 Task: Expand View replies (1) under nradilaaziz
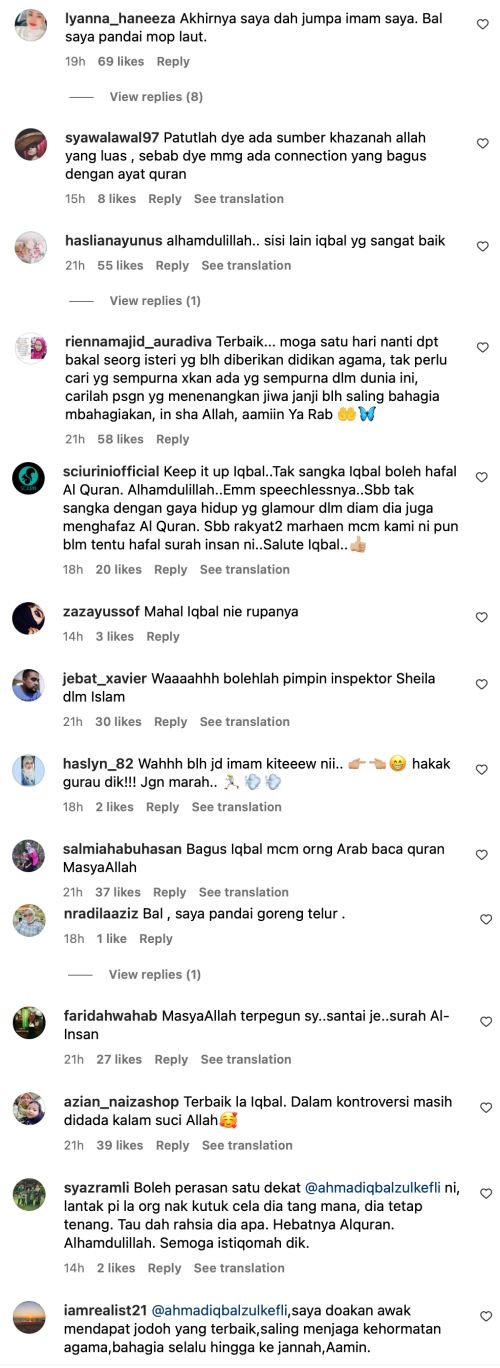point(155,974)
